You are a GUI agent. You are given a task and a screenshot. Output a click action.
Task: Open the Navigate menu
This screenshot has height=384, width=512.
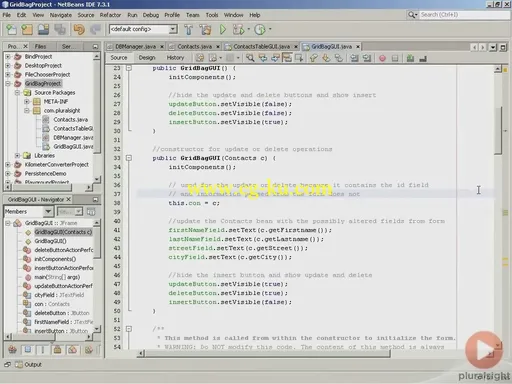61,15
